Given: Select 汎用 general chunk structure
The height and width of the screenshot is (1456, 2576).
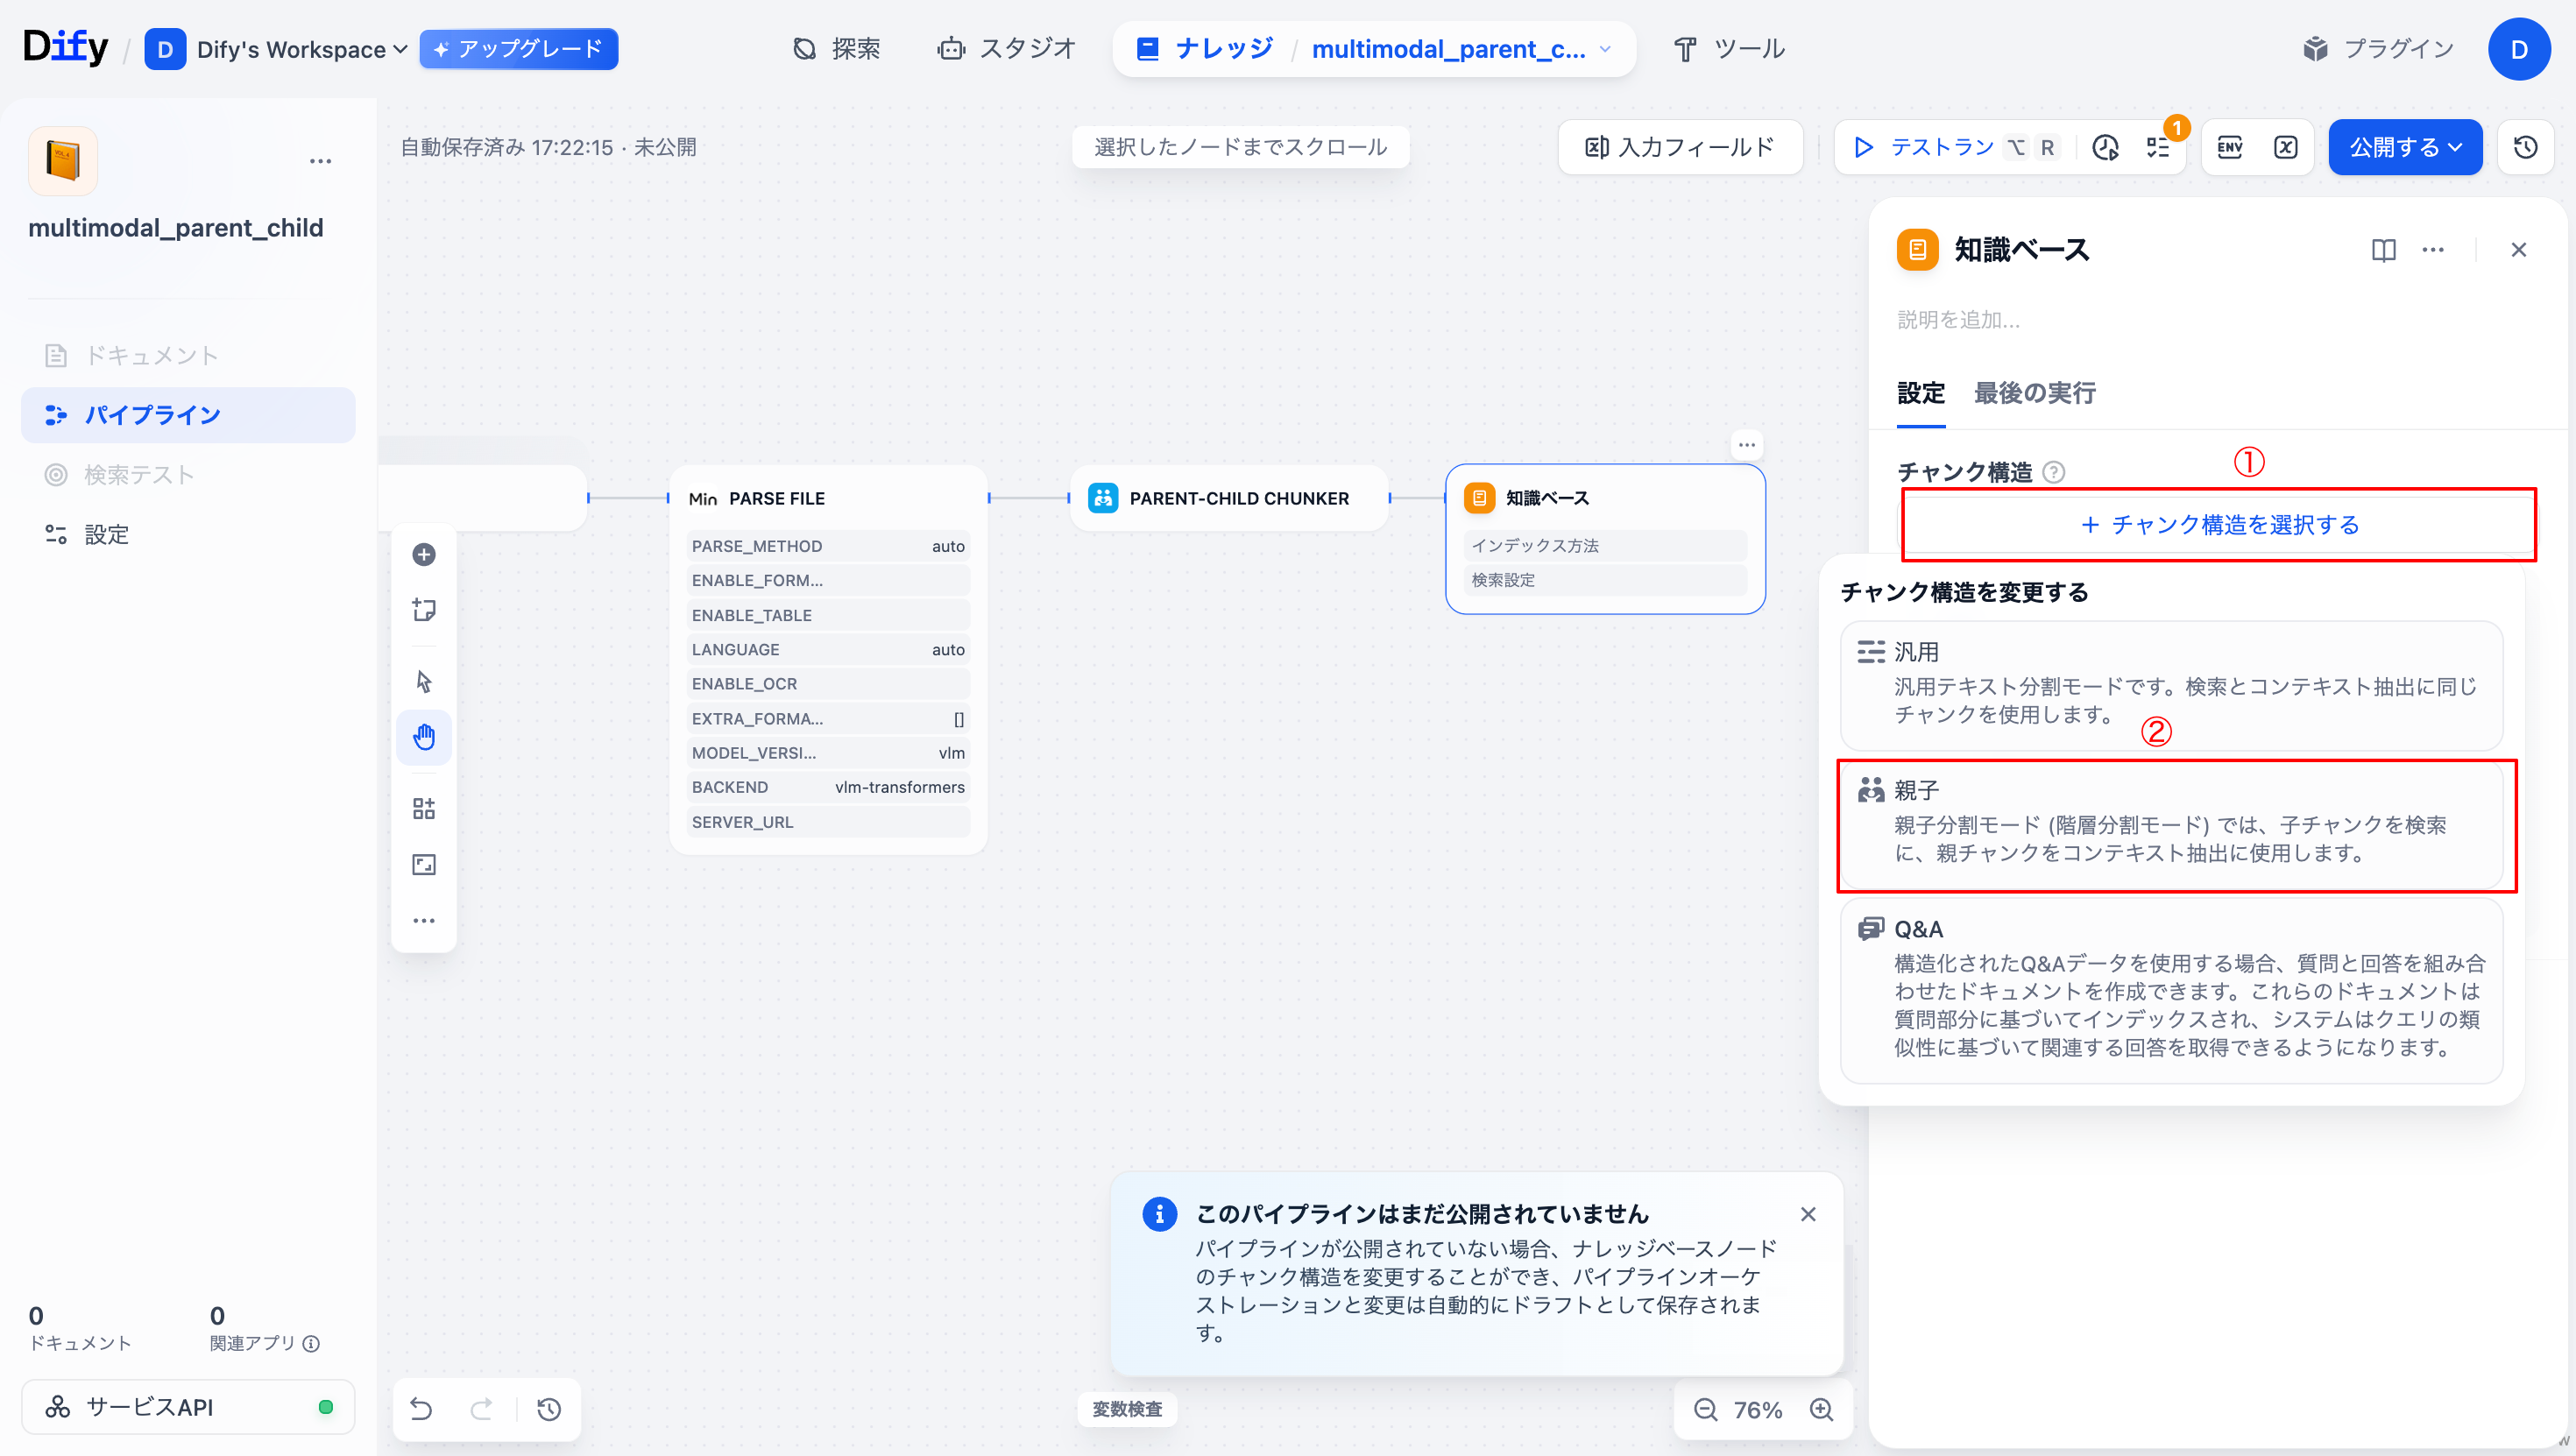Looking at the screenshot, I should pyautogui.click(x=2171, y=685).
